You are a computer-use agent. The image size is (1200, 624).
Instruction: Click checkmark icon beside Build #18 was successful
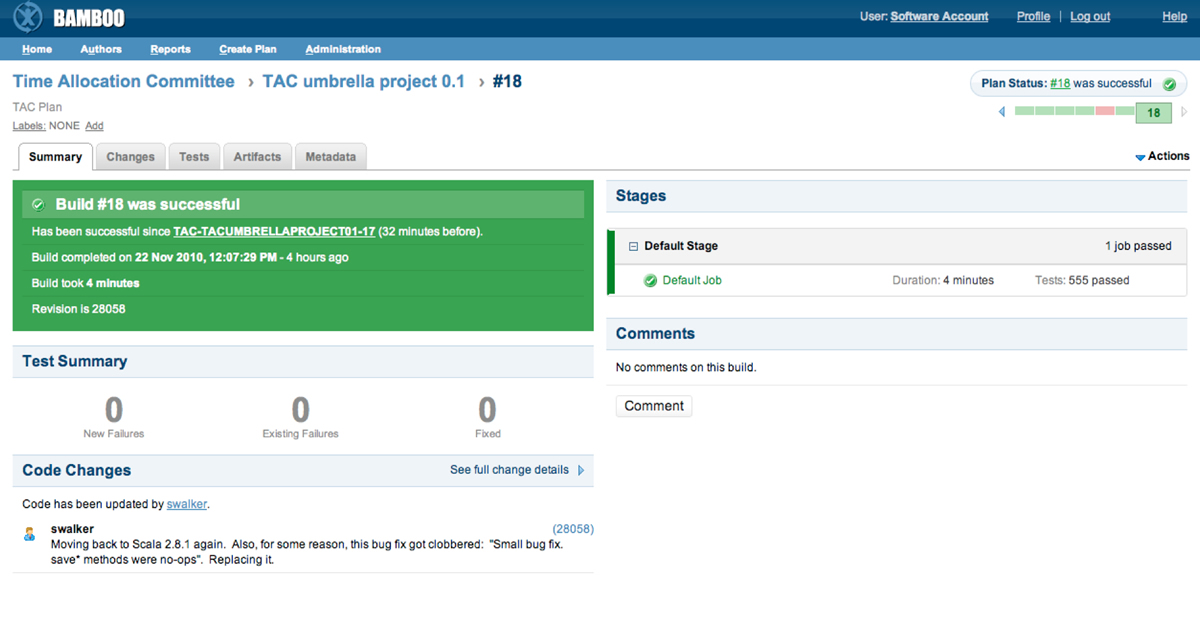click(x=38, y=205)
